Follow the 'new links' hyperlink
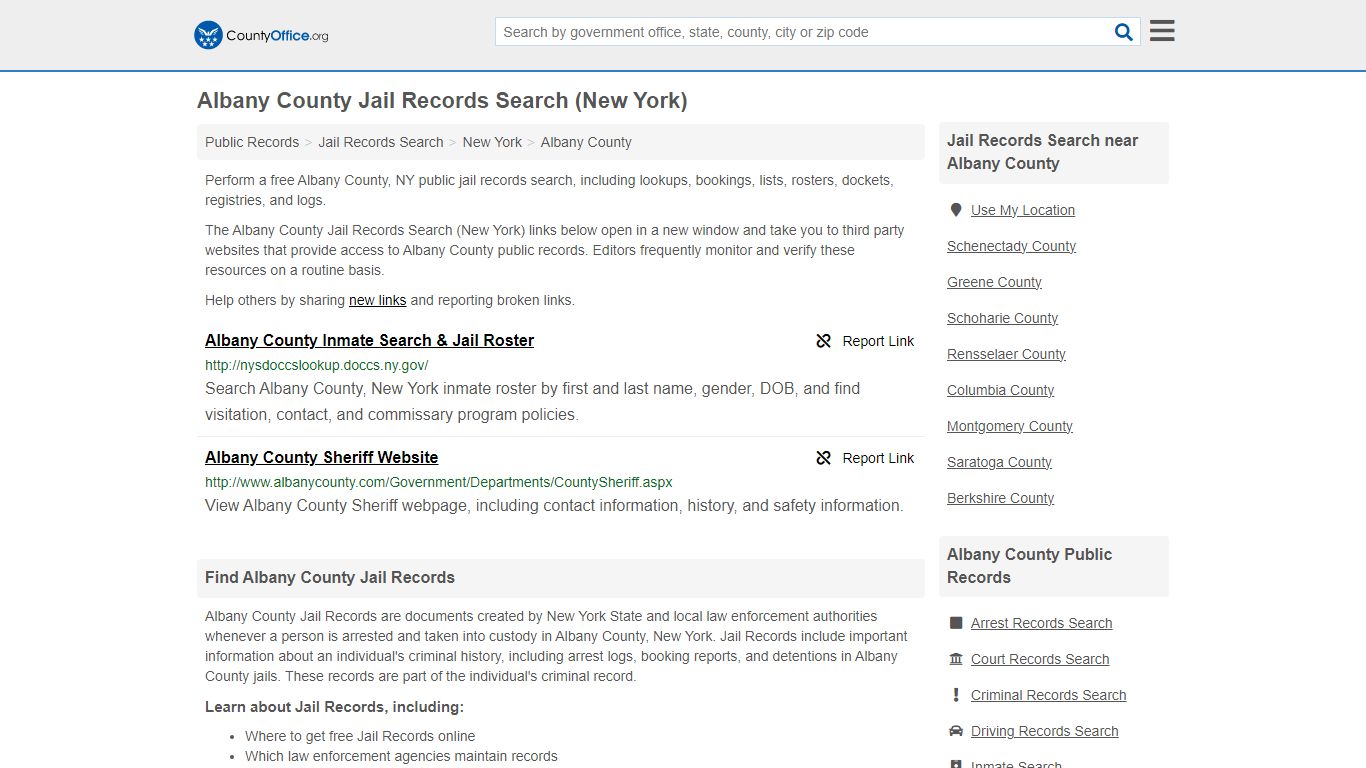The image size is (1366, 768). pos(377,300)
